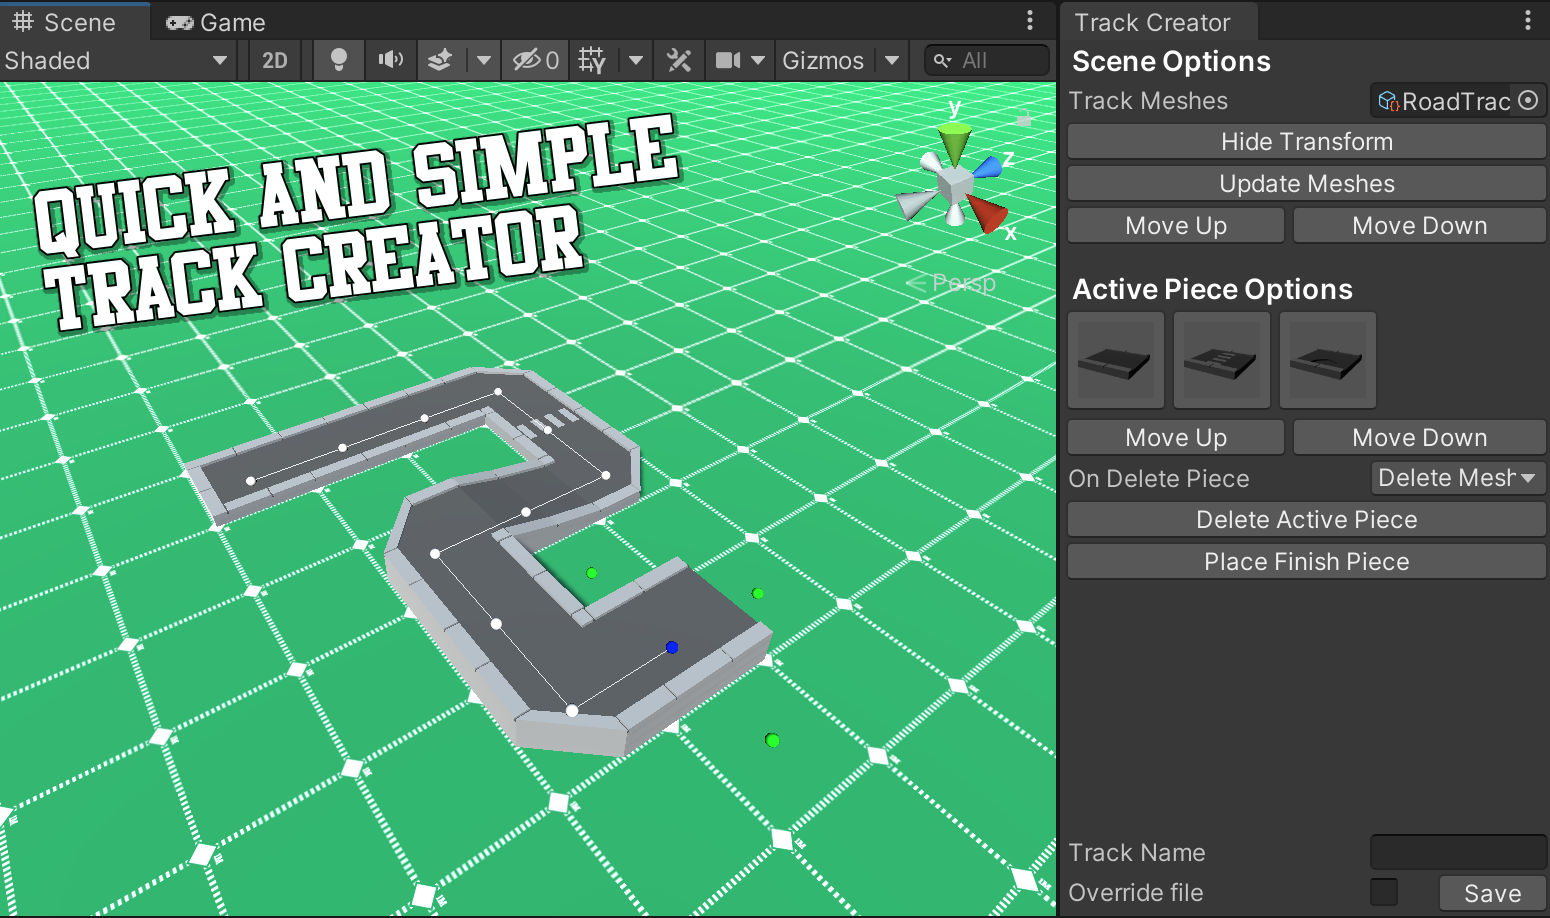The height and width of the screenshot is (918, 1550).
Task: Toggle 2D view mode
Action: [275, 61]
